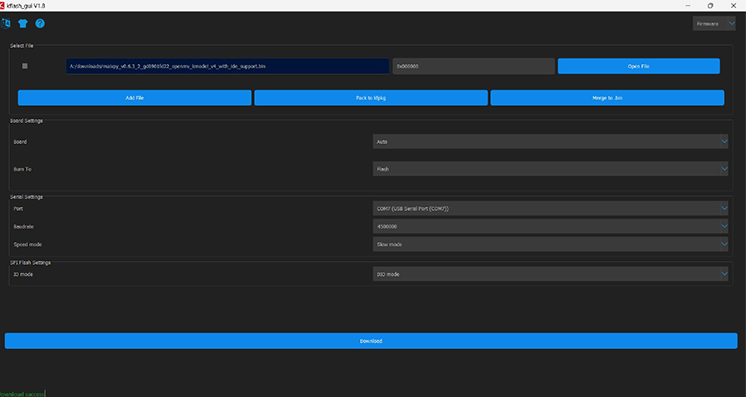This screenshot has width=750, height=397.
Task: Expand the Port dropdown showing COM7
Action: [550, 209]
